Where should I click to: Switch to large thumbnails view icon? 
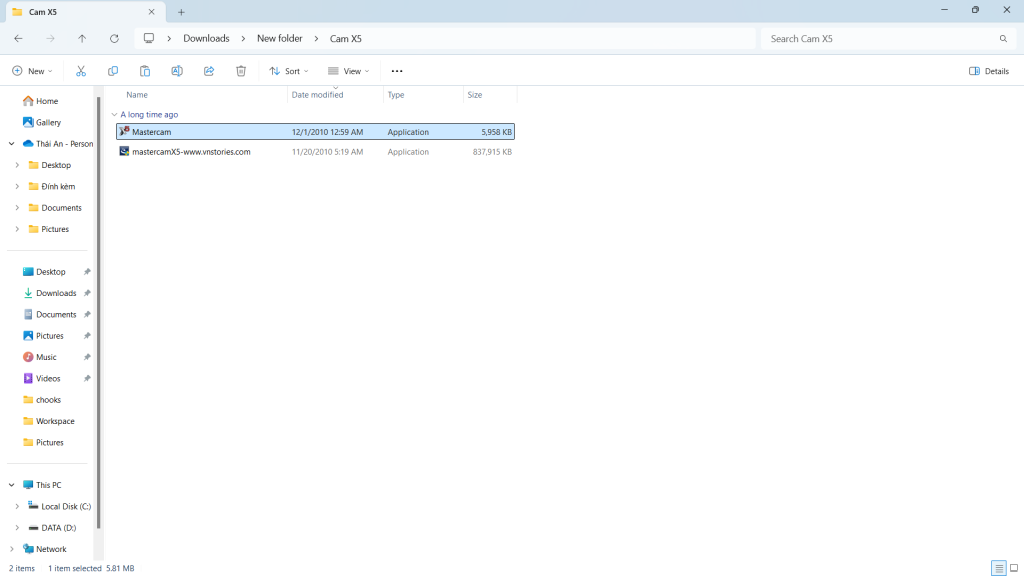(1014, 568)
